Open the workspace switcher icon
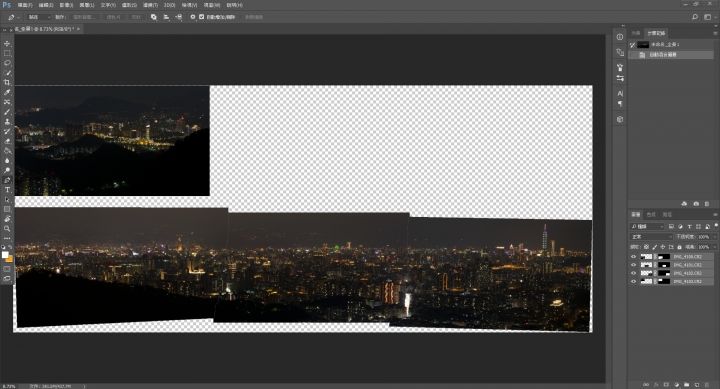 [x=708, y=17]
